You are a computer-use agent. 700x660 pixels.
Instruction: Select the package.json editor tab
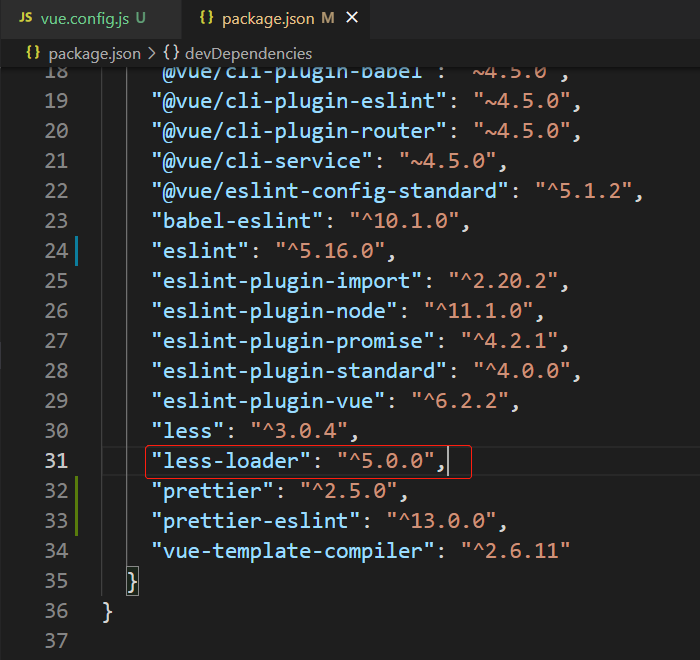click(268, 19)
